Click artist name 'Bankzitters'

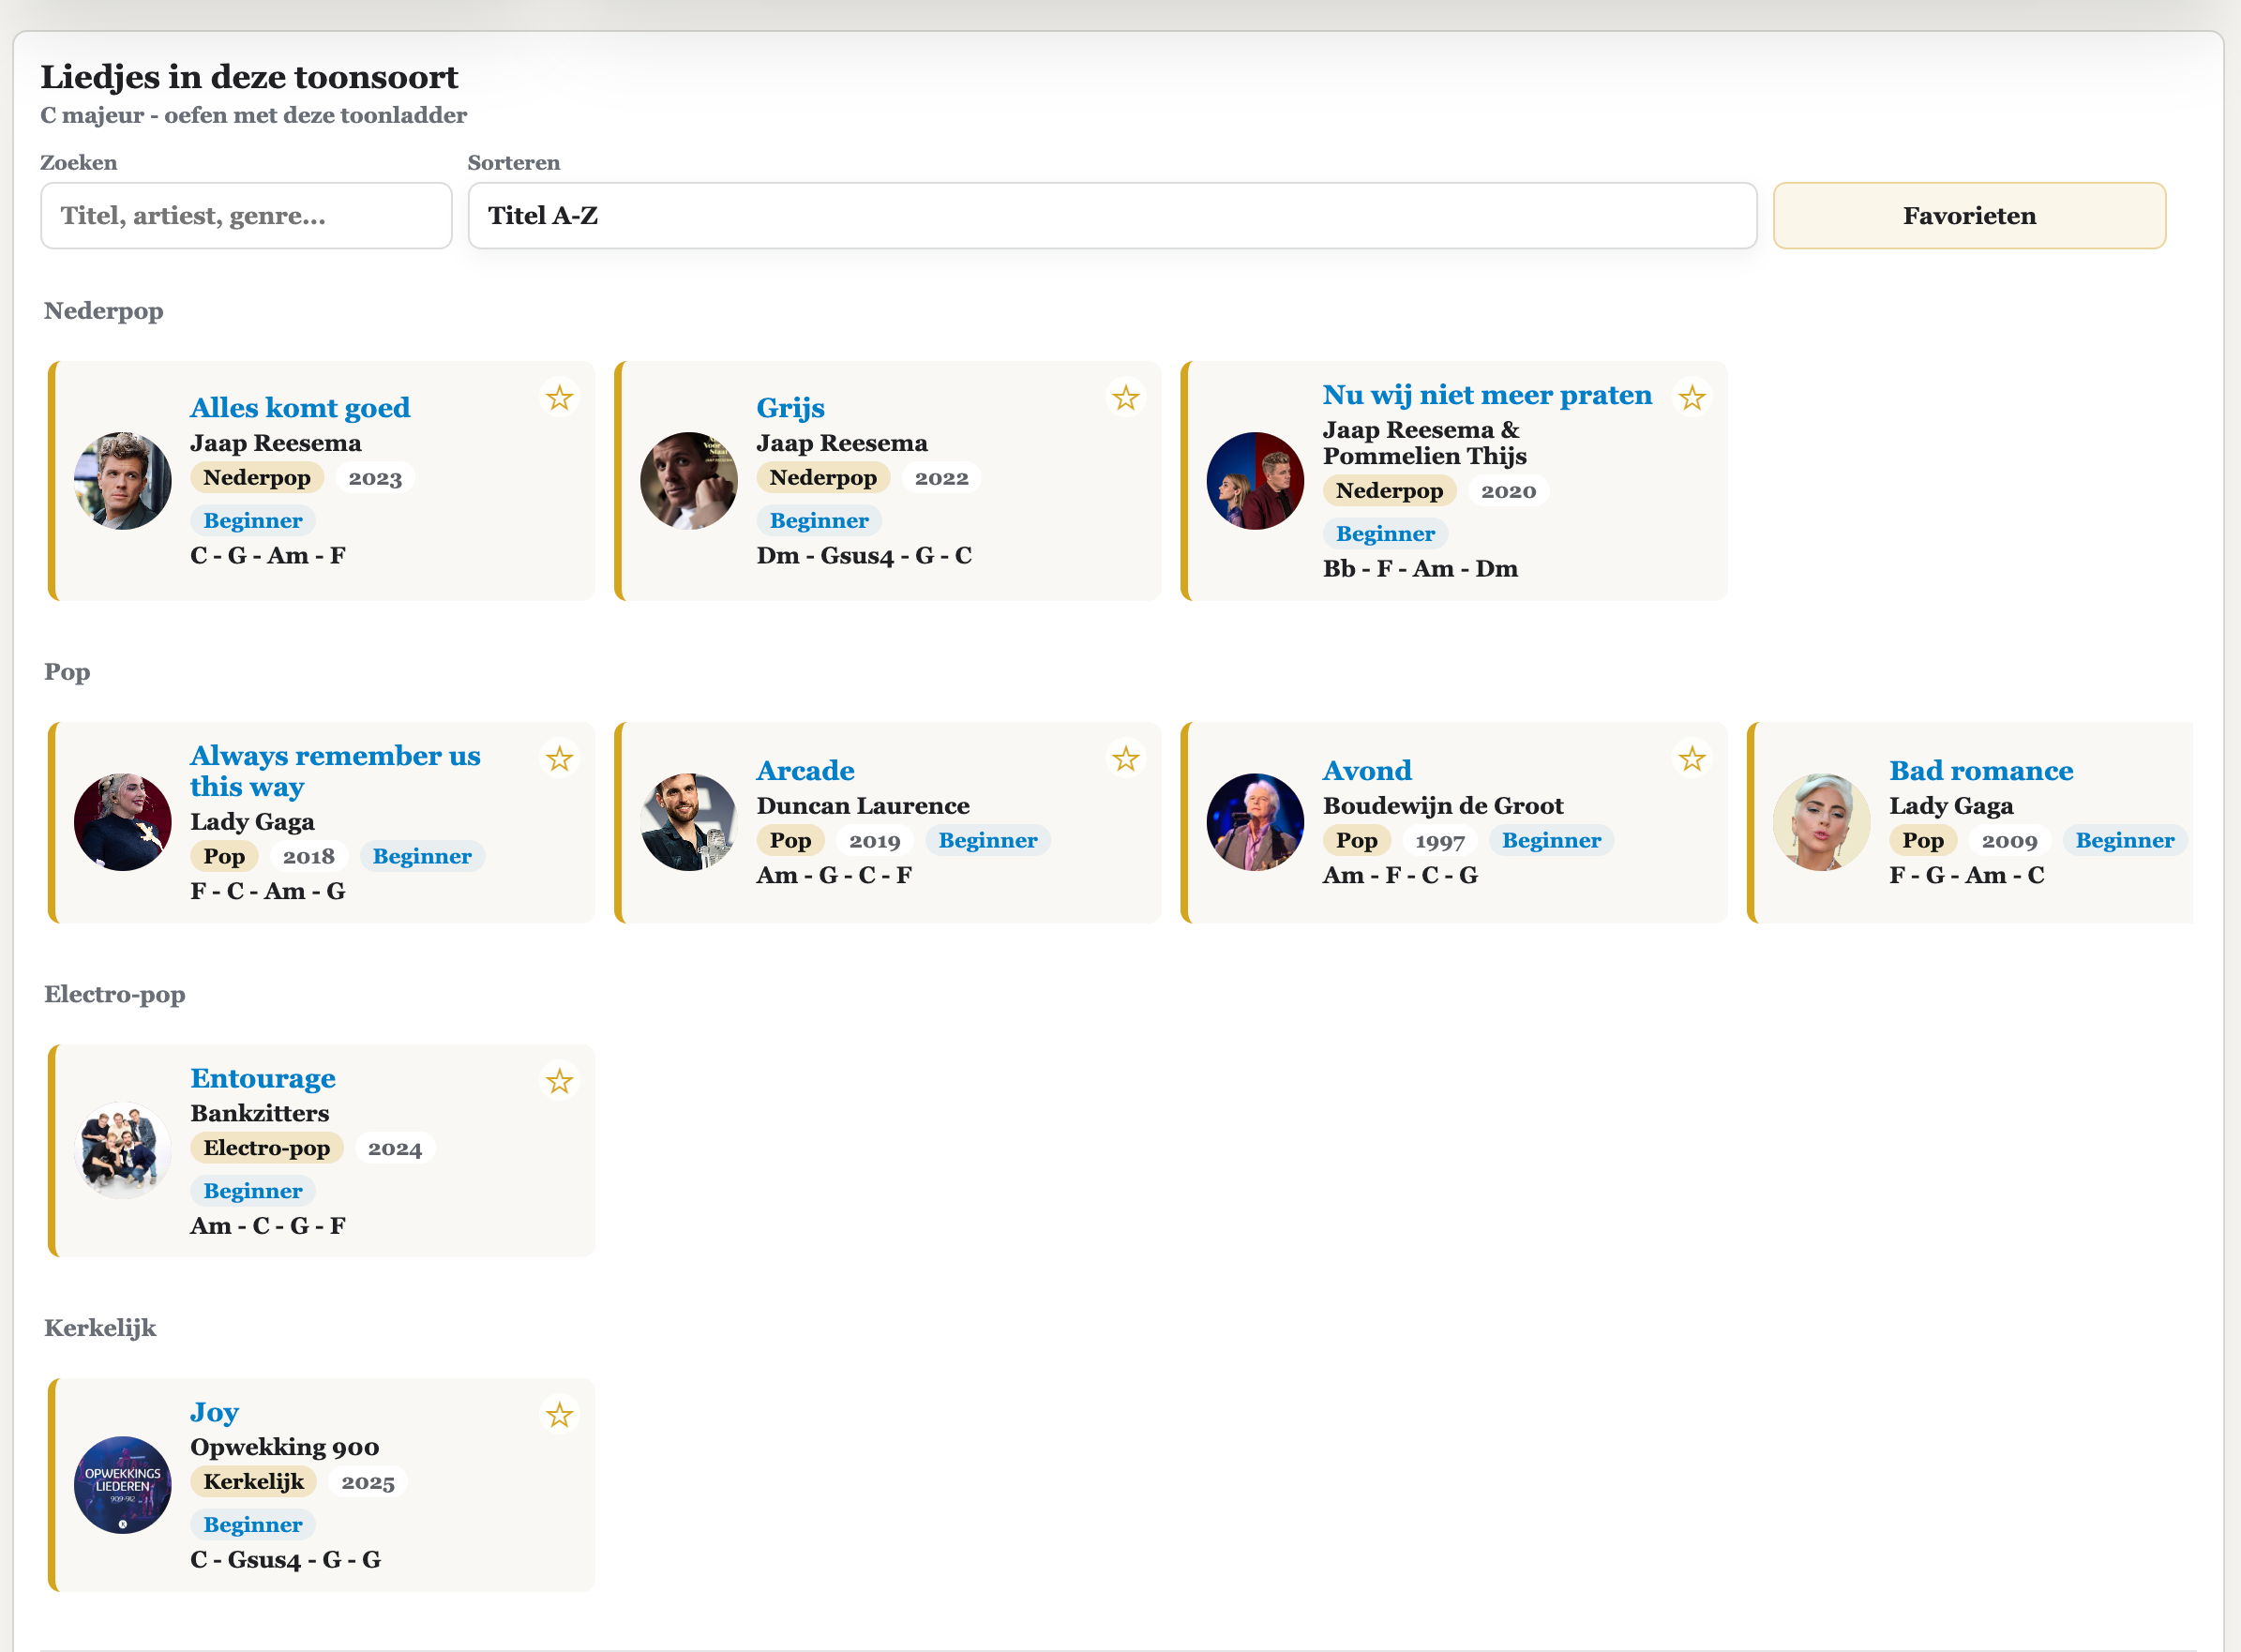tap(260, 1114)
